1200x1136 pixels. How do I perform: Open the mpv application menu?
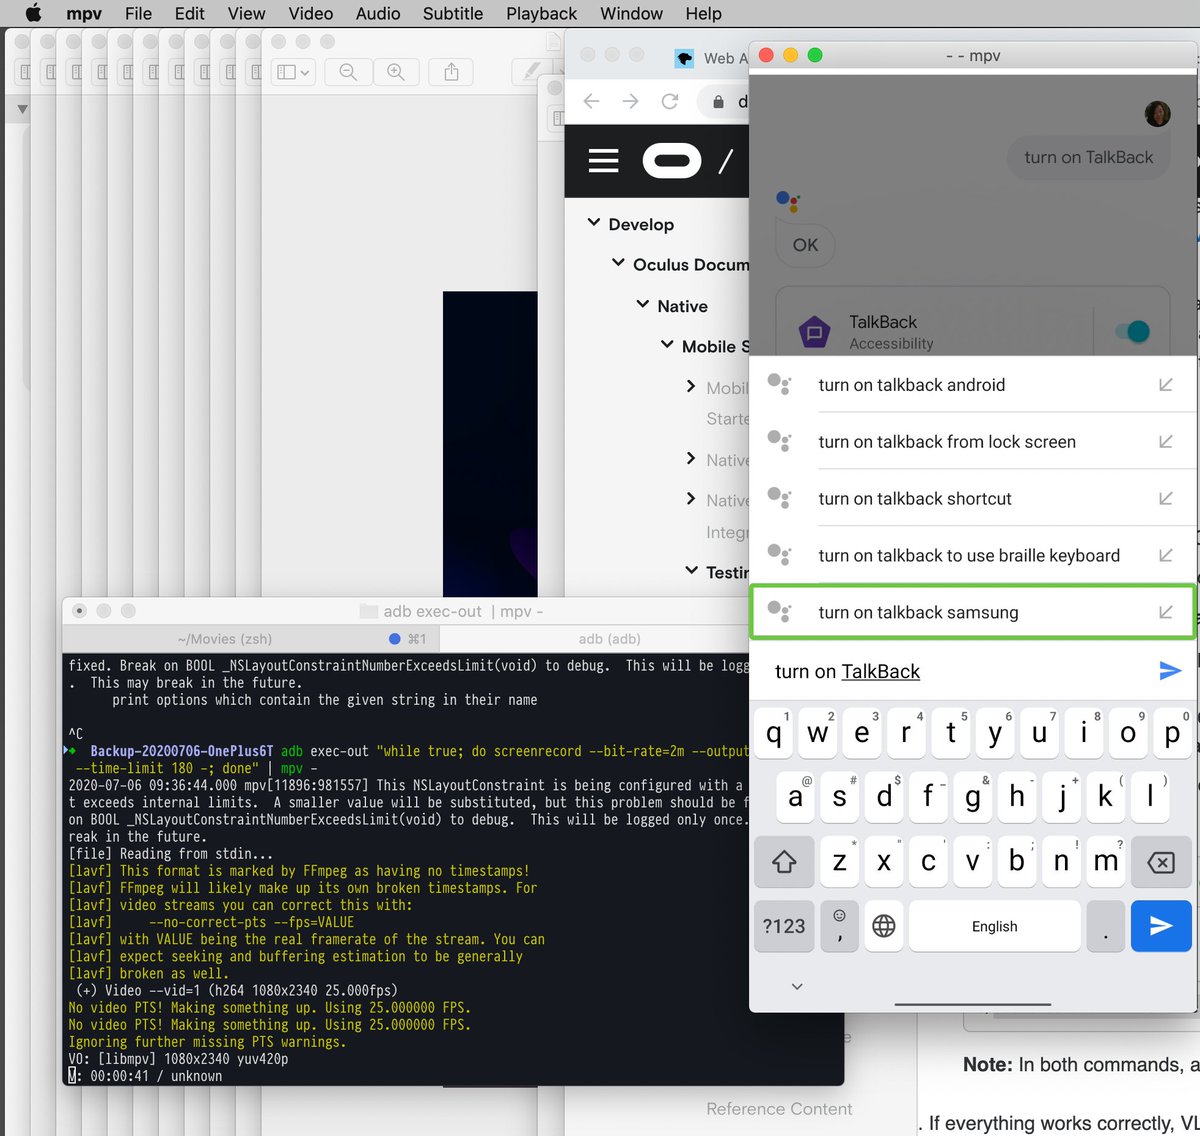coord(84,13)
